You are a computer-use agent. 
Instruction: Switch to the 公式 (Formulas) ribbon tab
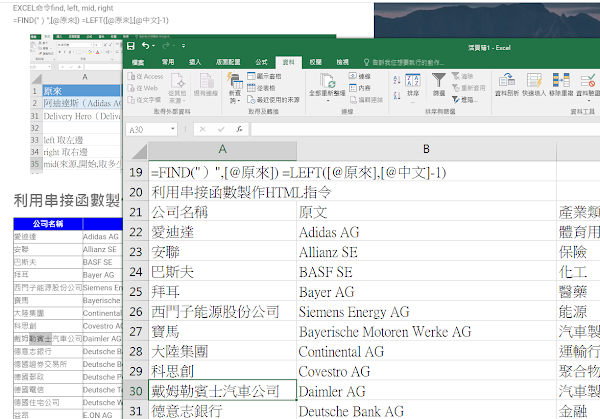[261, 62]
